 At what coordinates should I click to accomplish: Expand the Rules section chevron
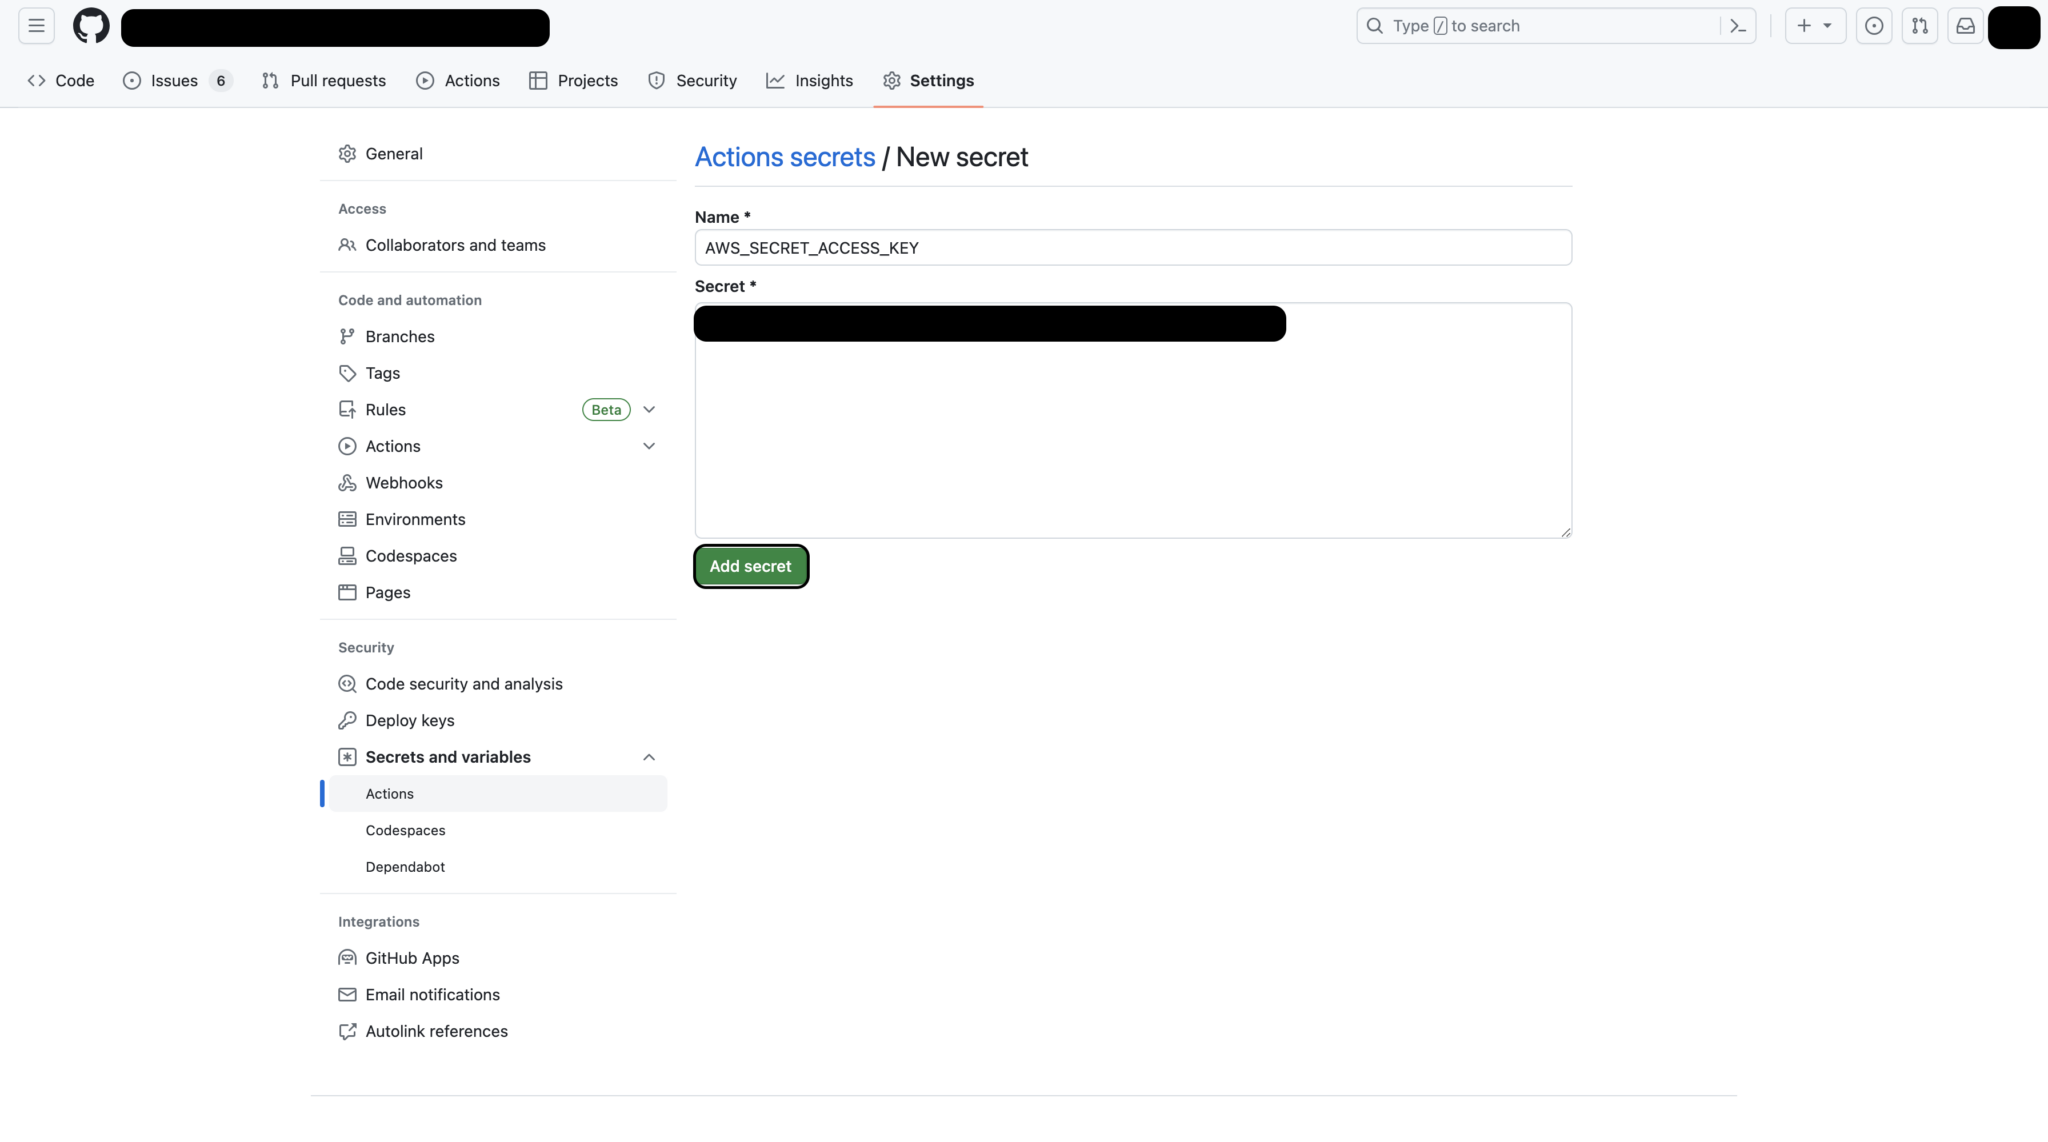[x=649, y=409]
